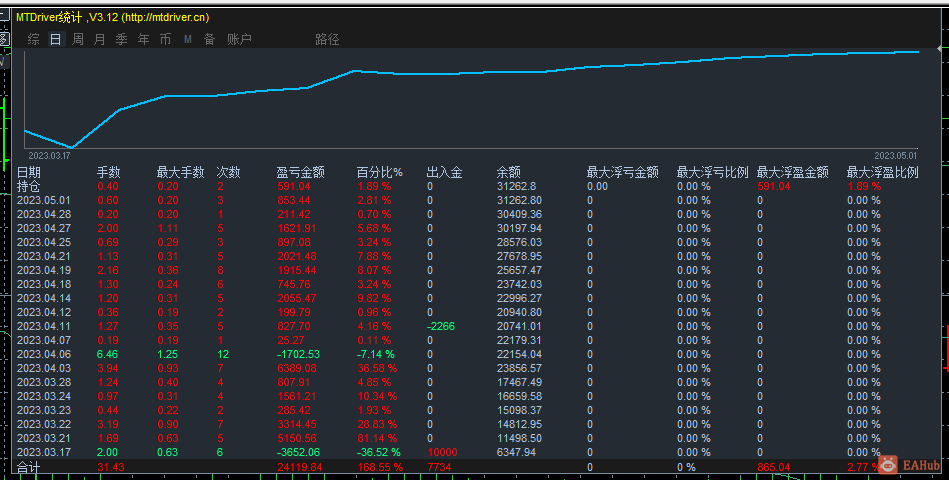This screenshot has width=949, height=480.
Task: Select the 2023.04.11 date row
Action: click(x=44, y=326)
